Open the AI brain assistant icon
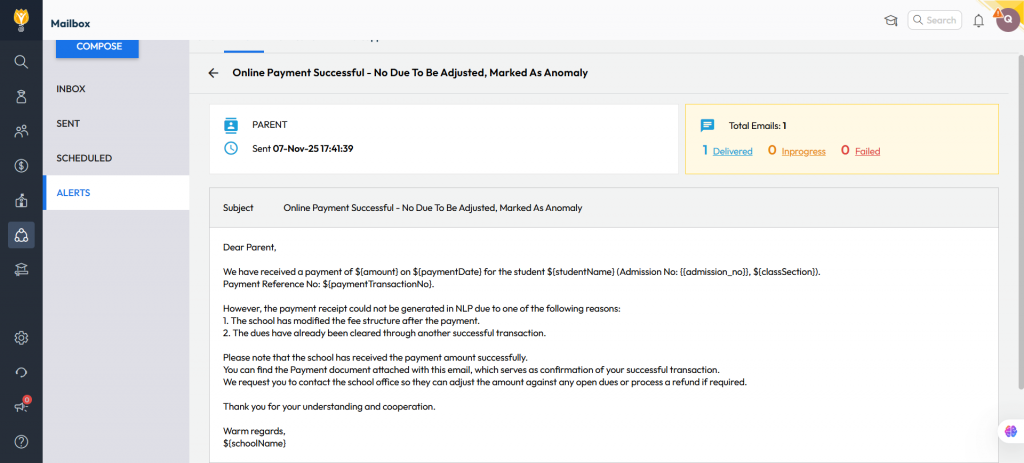Screen dimensions: 1024x463 (x=1010, y=431)
